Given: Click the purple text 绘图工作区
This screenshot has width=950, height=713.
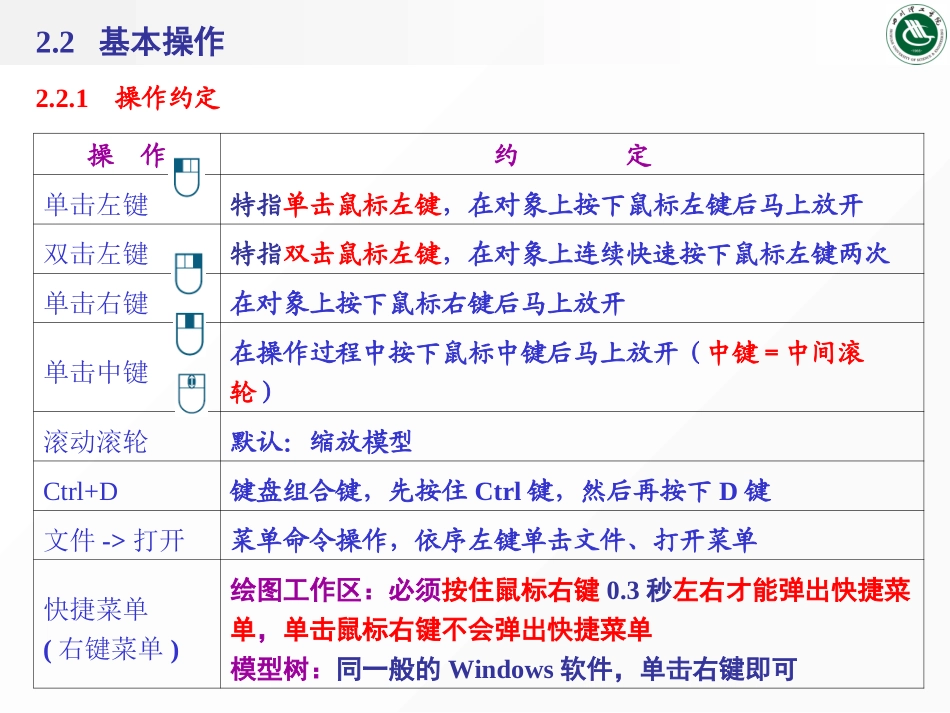Looking at the screenshot, I should coord(296,590).
